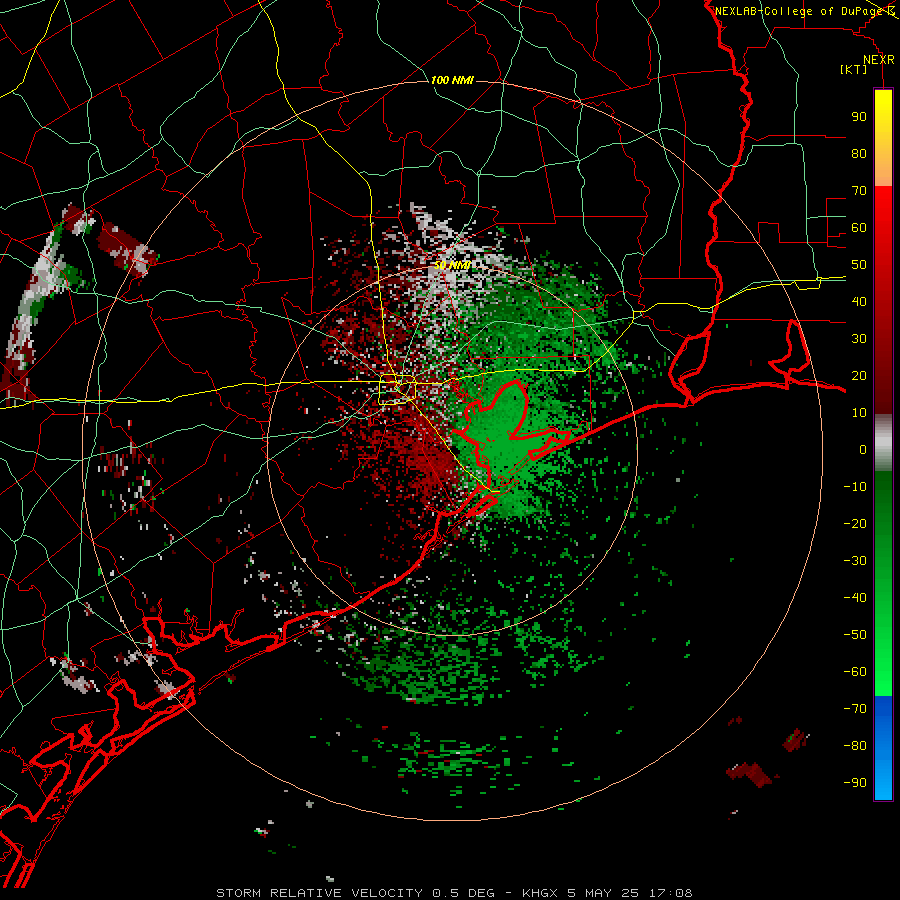
Task: Click the [KT] units label
Action: pos(853,69)
